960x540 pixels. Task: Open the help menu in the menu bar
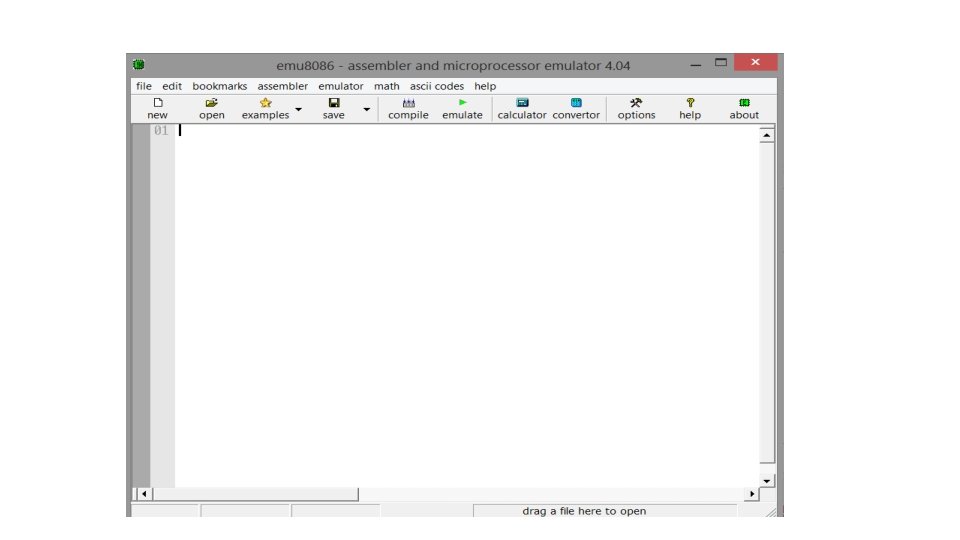[x=485, y=86]
